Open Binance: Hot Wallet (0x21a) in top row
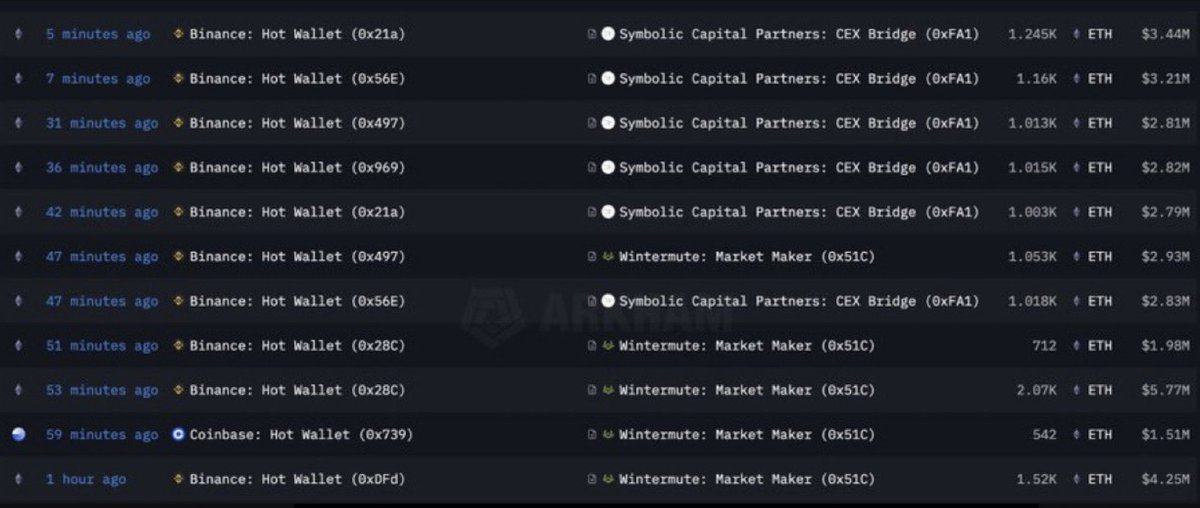The width and height of the screenshot is (1200, 508). [297, 34]
